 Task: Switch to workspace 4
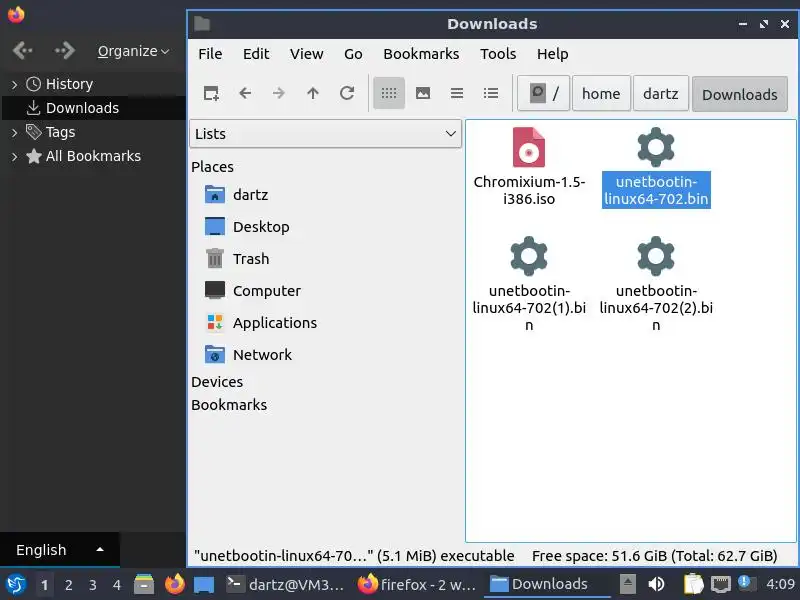pos(117,585)
